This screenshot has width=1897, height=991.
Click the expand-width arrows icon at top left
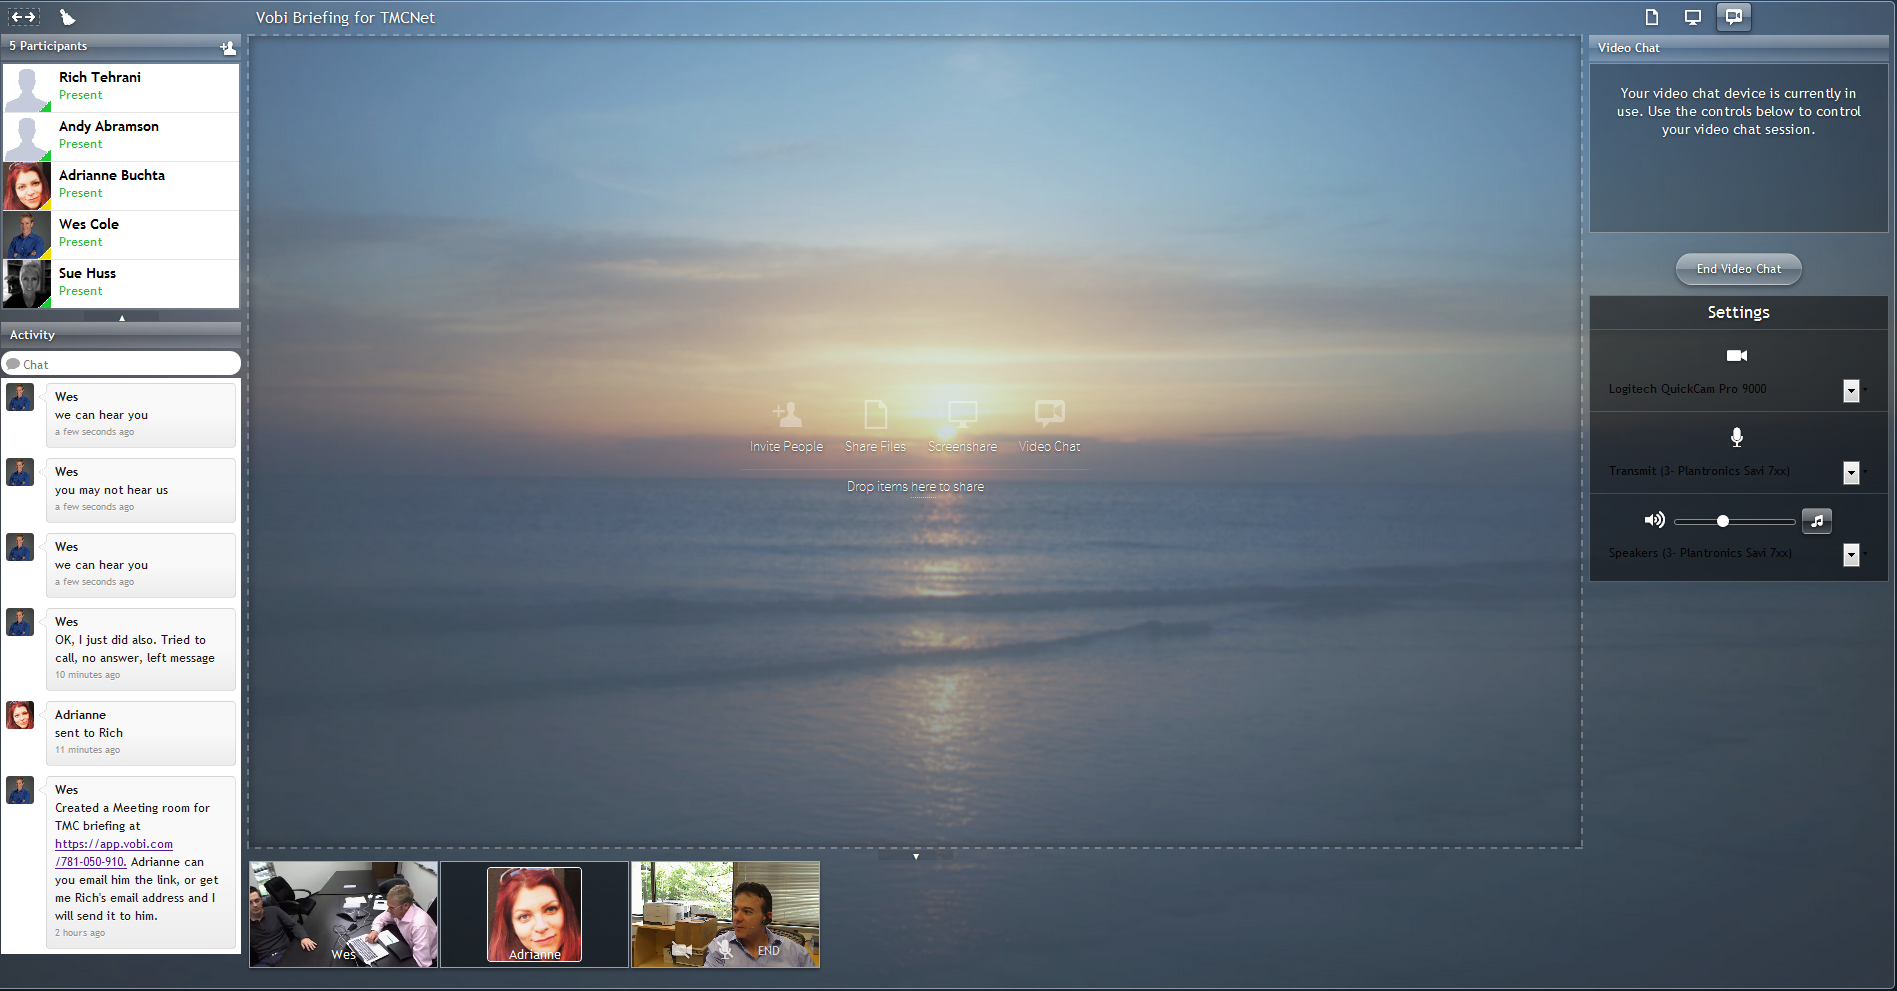pos(23,17)
